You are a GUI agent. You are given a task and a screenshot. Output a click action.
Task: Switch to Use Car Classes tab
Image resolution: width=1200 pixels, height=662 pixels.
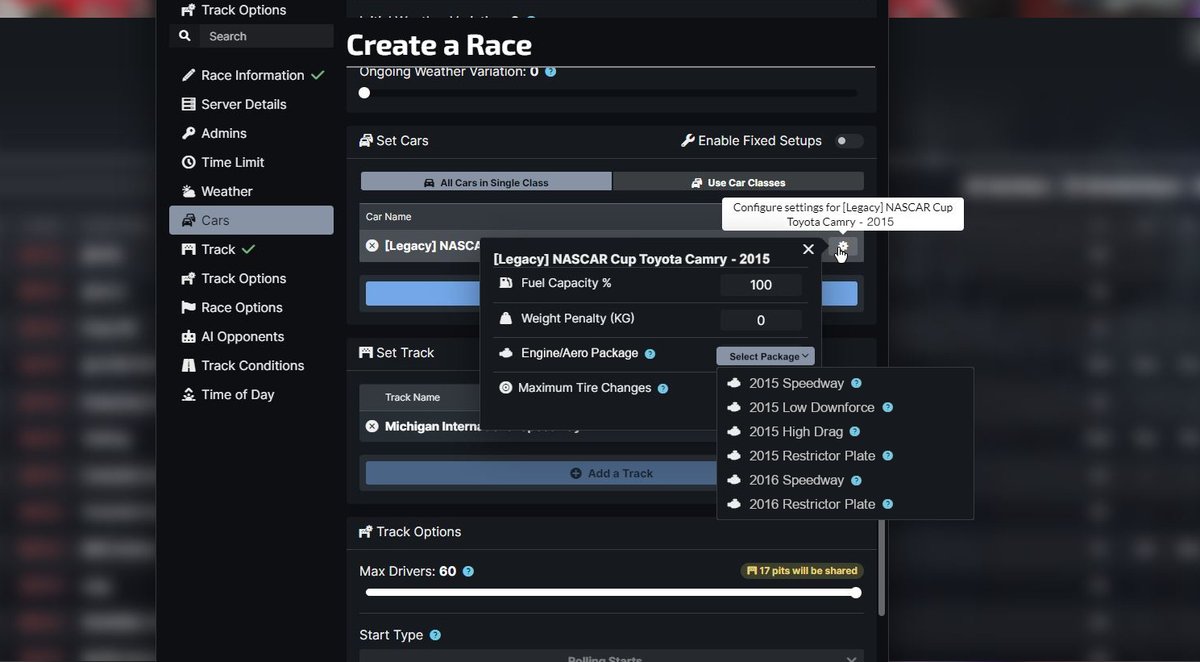738,182
